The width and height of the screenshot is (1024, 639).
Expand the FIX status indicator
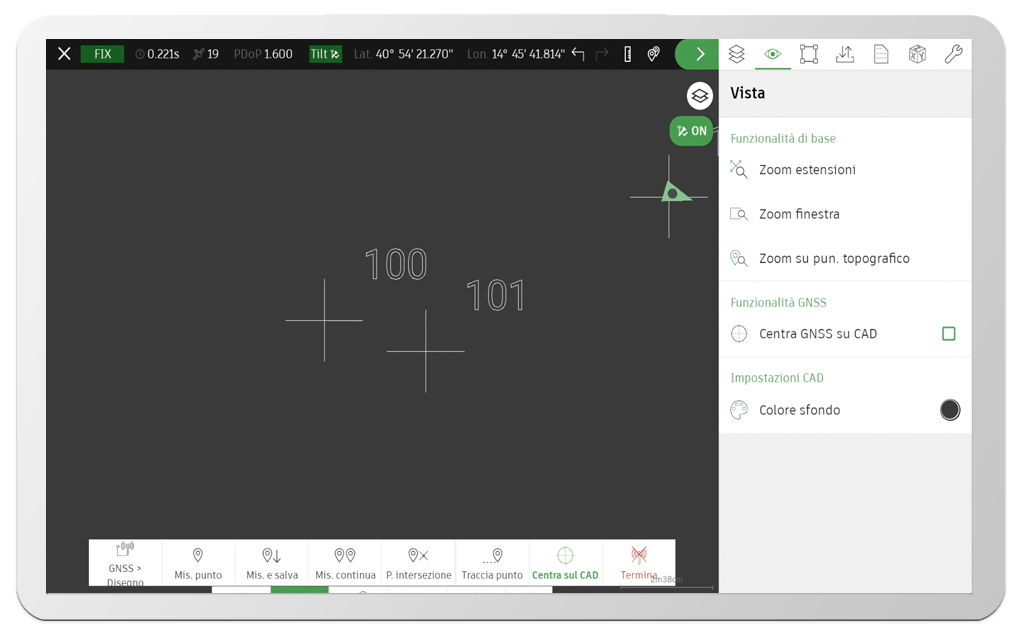point(102,54)
